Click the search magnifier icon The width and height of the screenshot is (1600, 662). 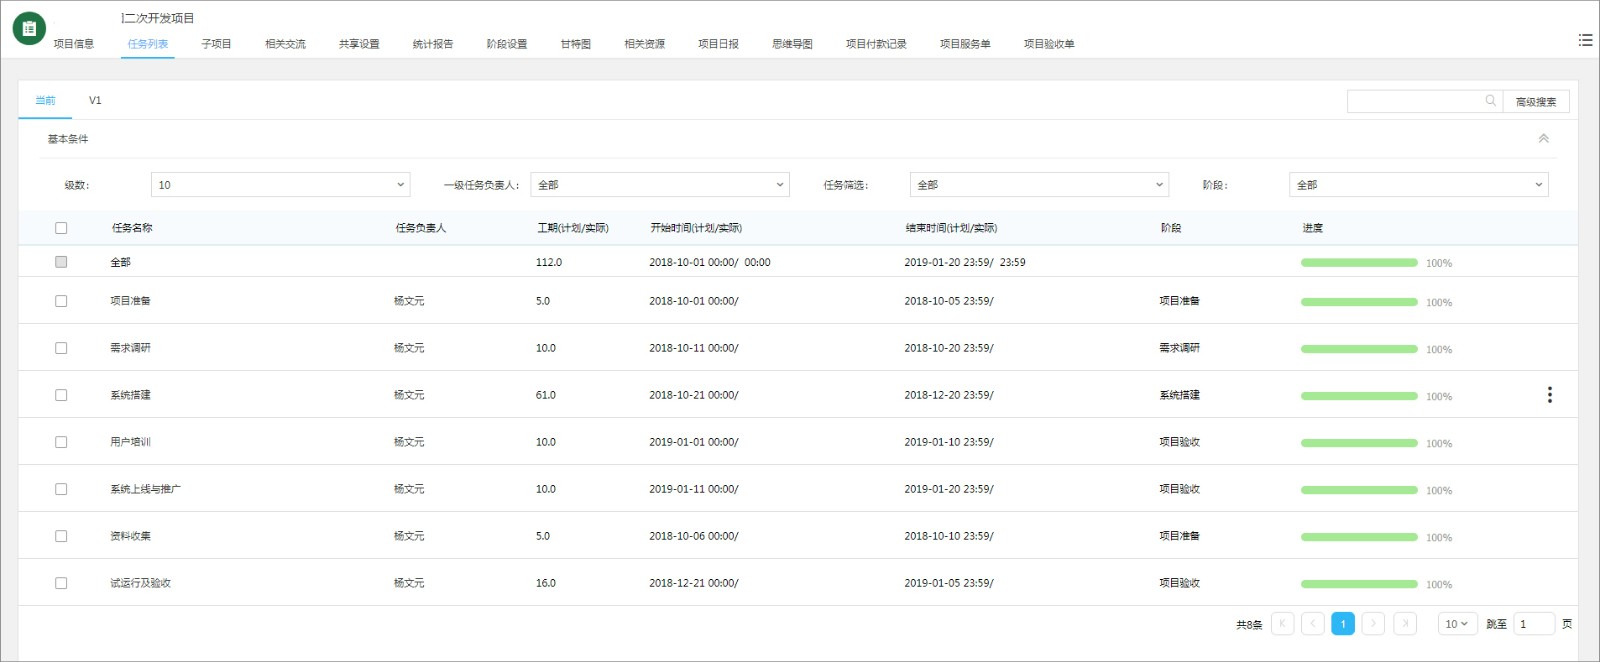click(1490, 101)
